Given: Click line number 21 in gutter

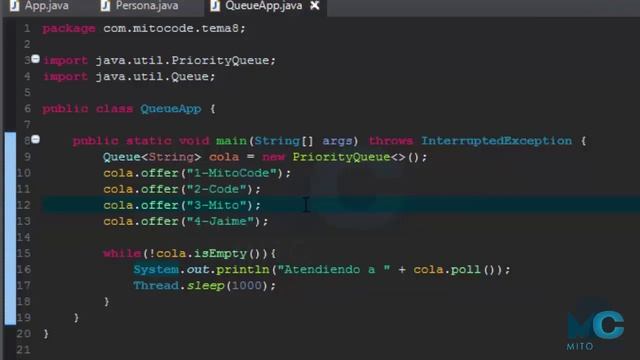Looking at the screenshot, I should (24, 350).
